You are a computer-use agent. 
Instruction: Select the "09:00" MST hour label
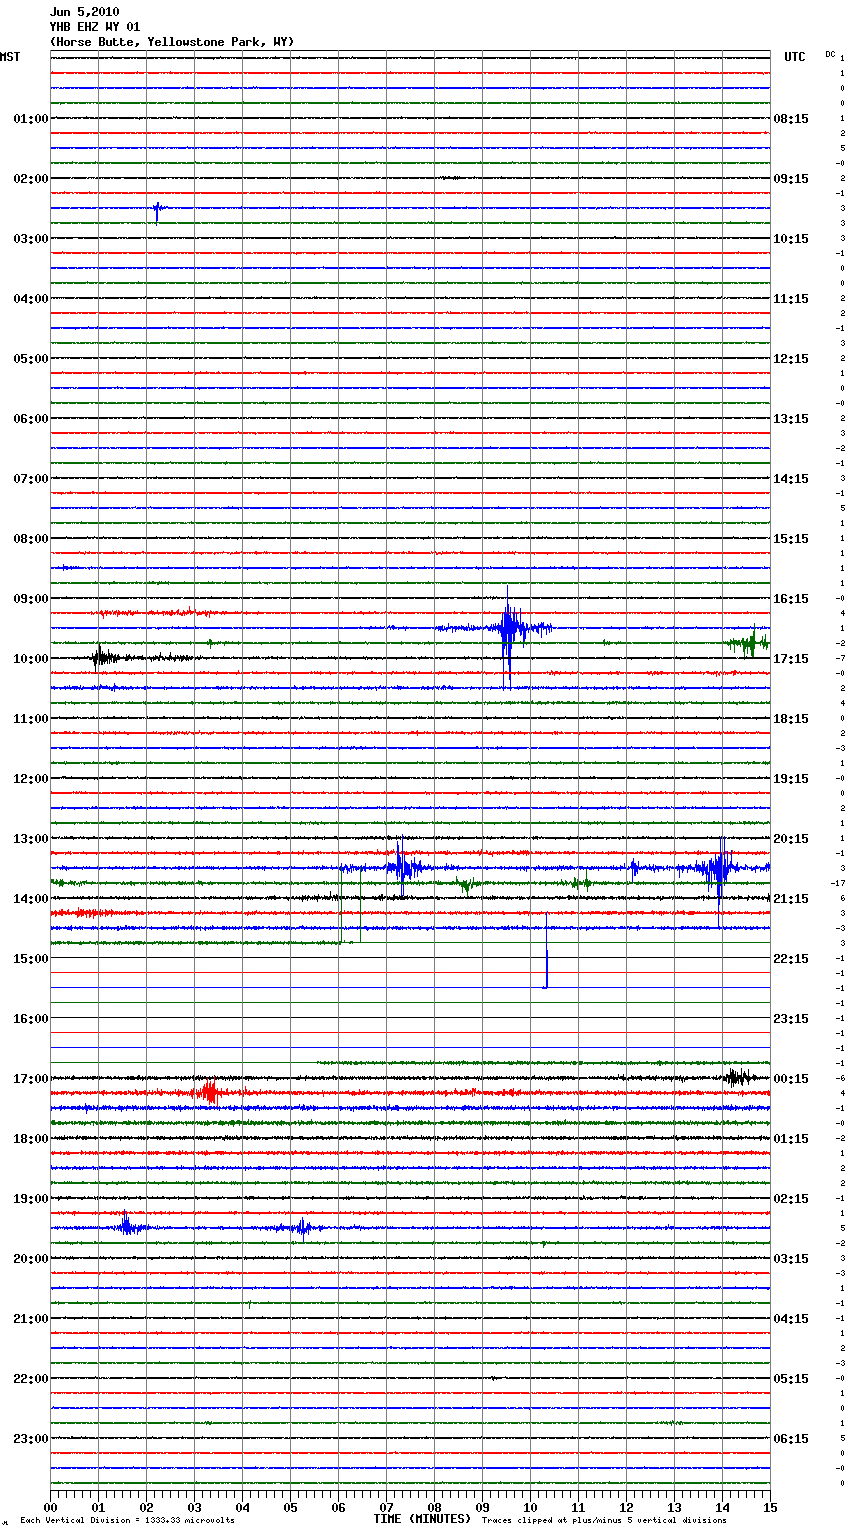pos(30,598)
